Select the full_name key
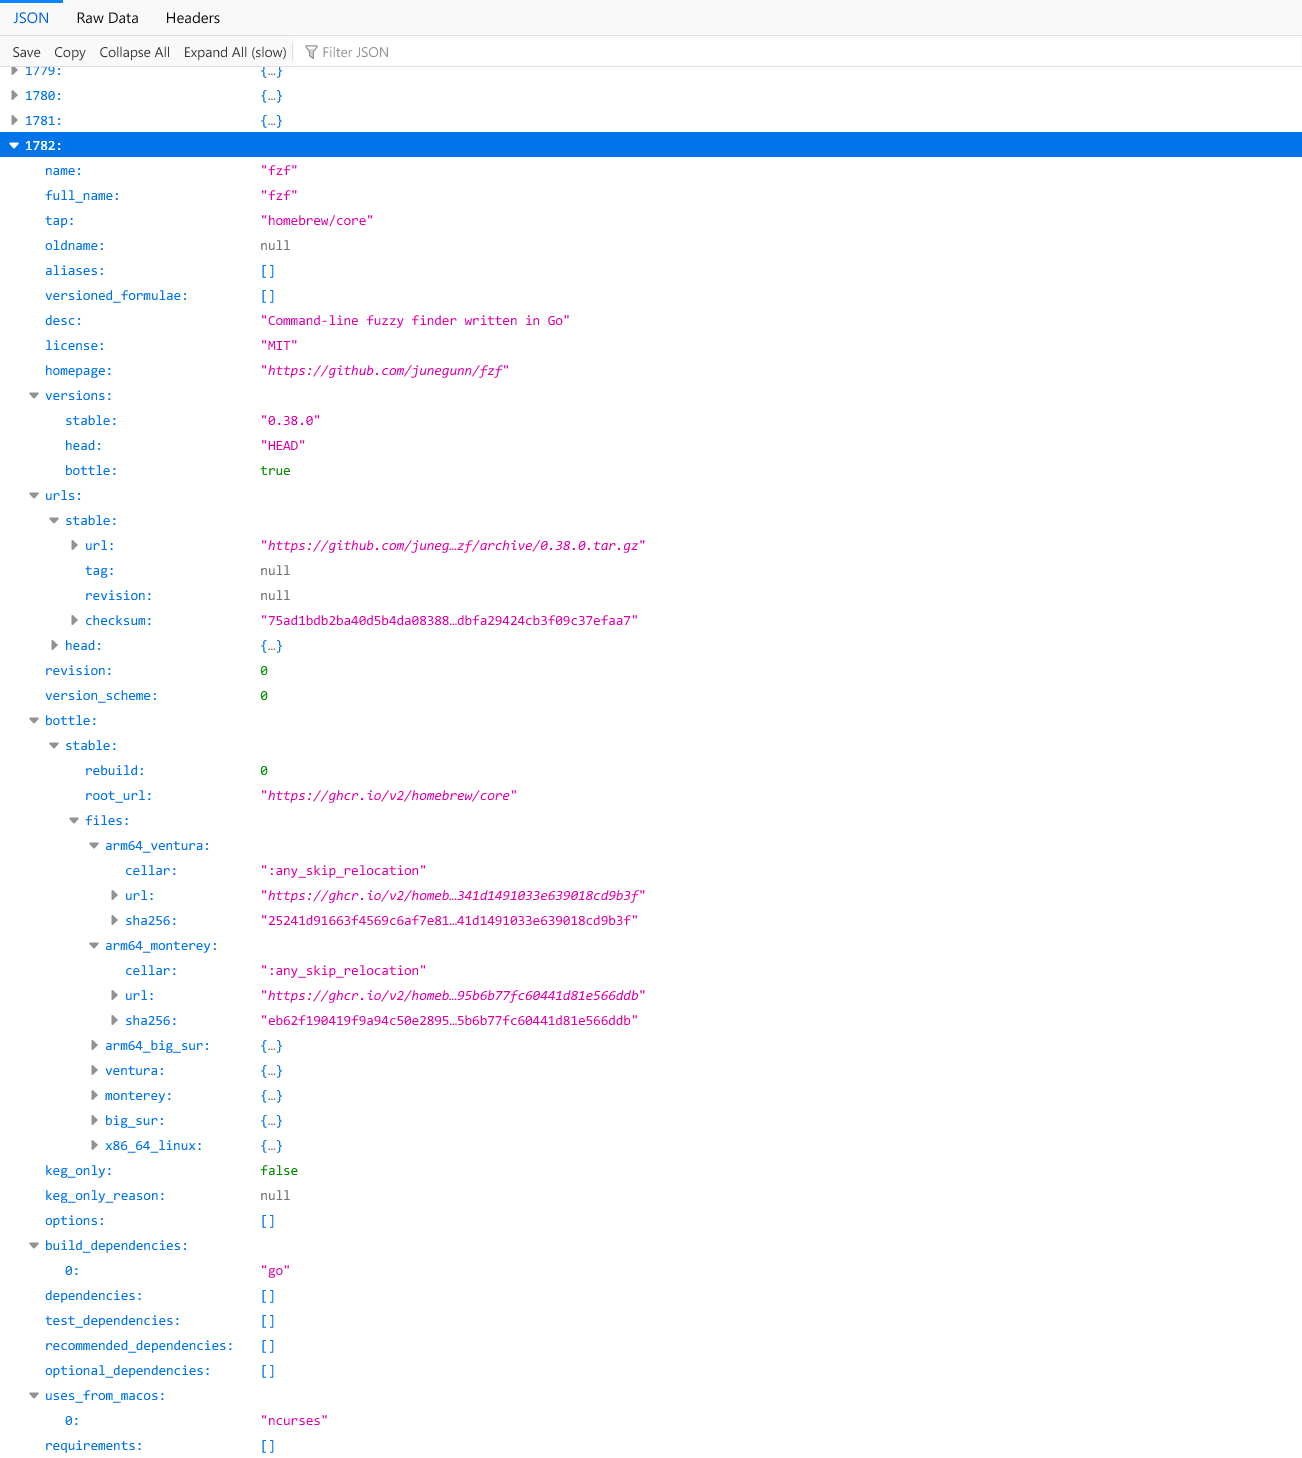Image resolution: width=1302 pixels, height=1458 pixels. click(82, 195)
